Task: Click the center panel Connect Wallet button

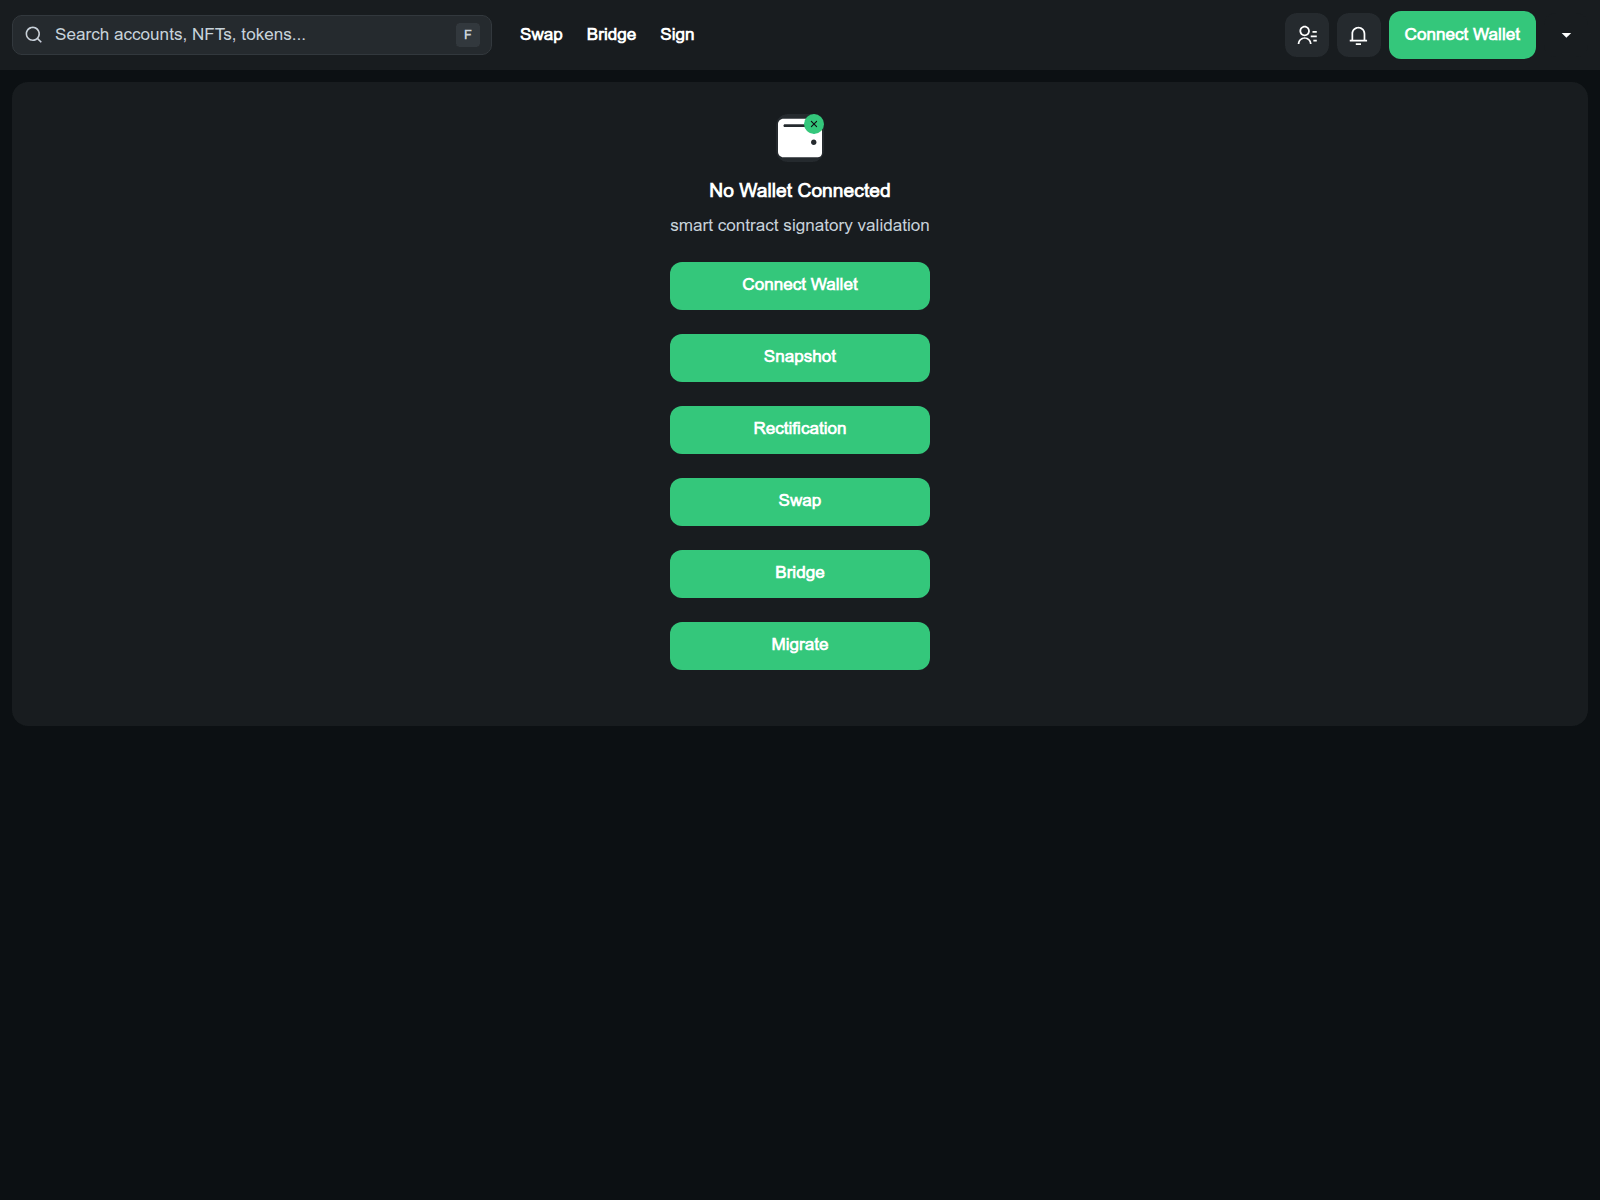Action: tap(800, 286)
